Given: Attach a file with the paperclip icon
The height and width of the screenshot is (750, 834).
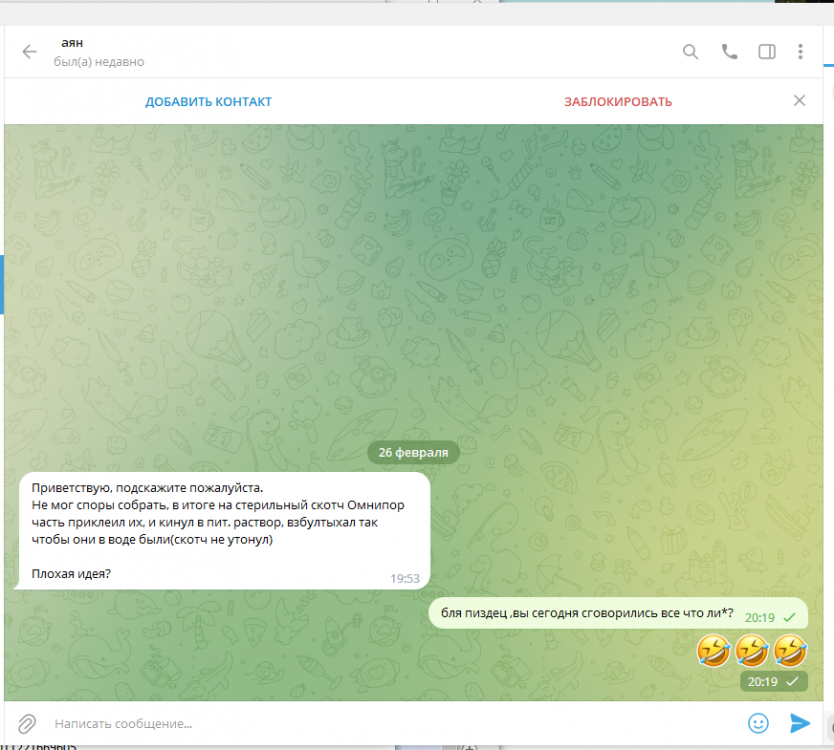Looking at the screenshot, I should coord(28,722).
